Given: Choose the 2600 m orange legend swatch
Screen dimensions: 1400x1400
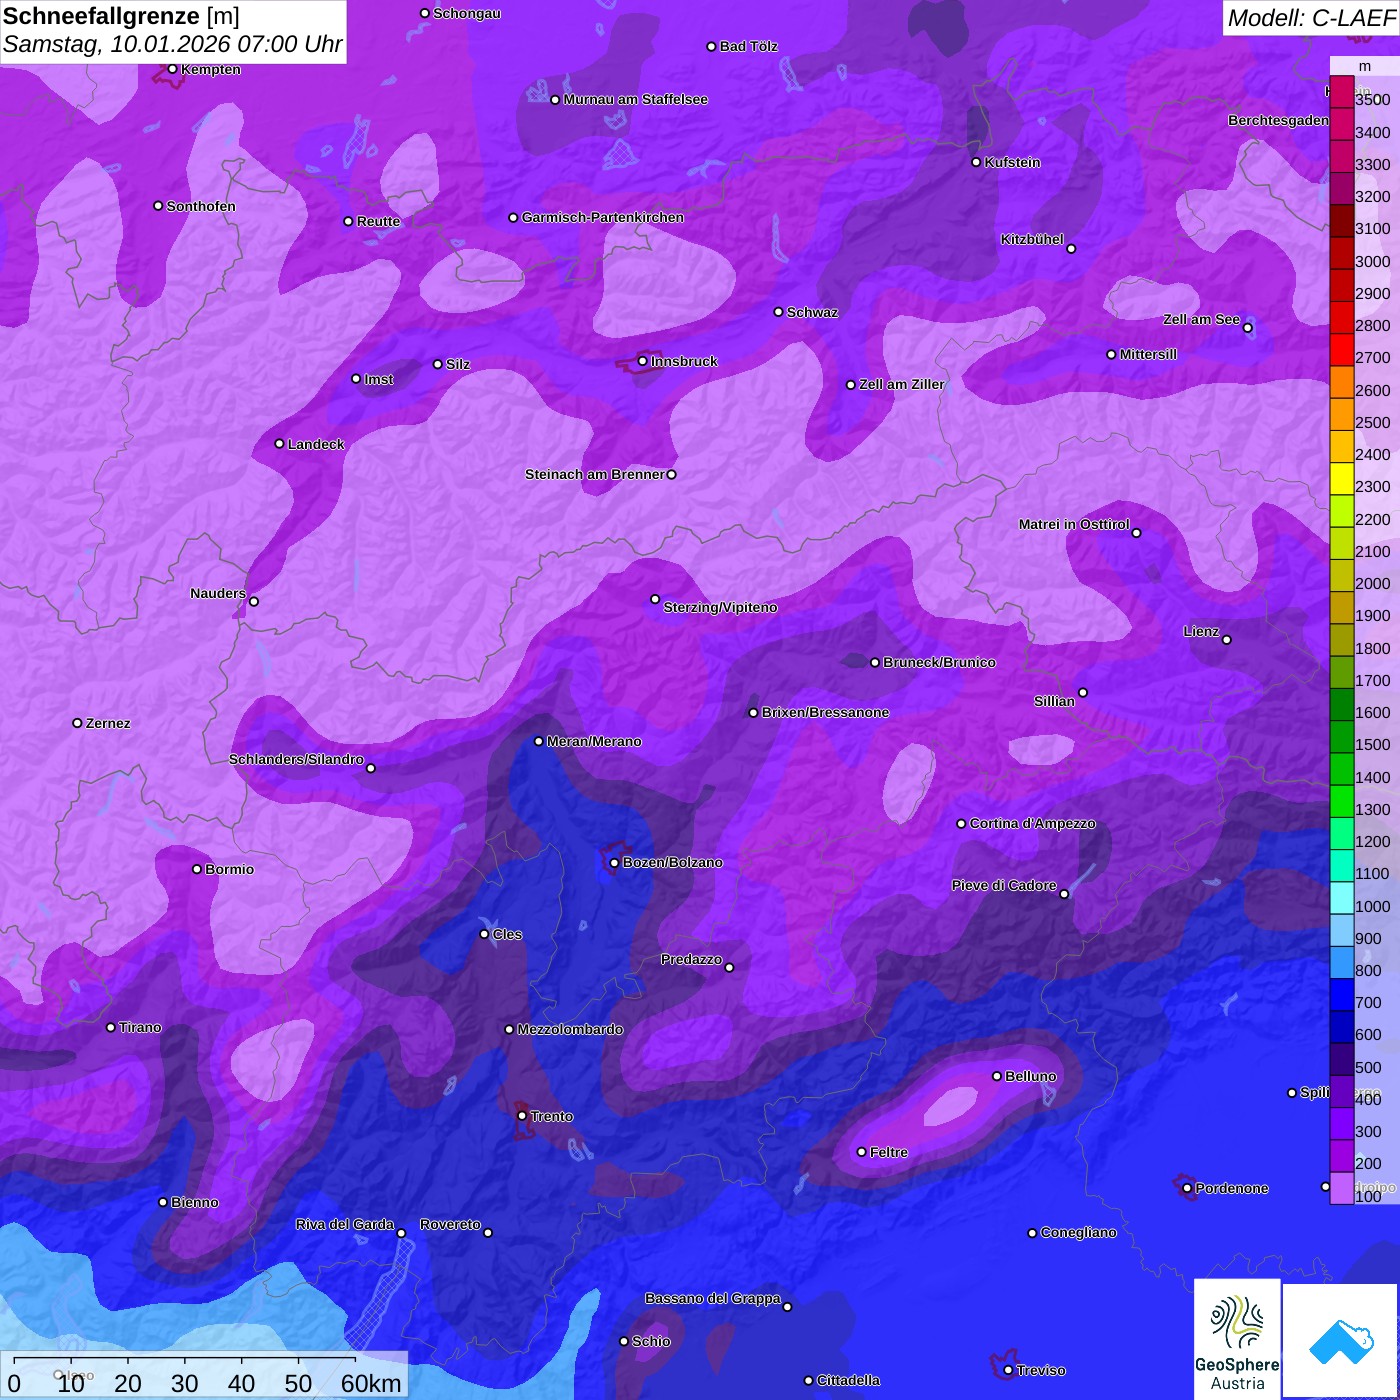Looking at the screenshot, I should coord(1341,382).
